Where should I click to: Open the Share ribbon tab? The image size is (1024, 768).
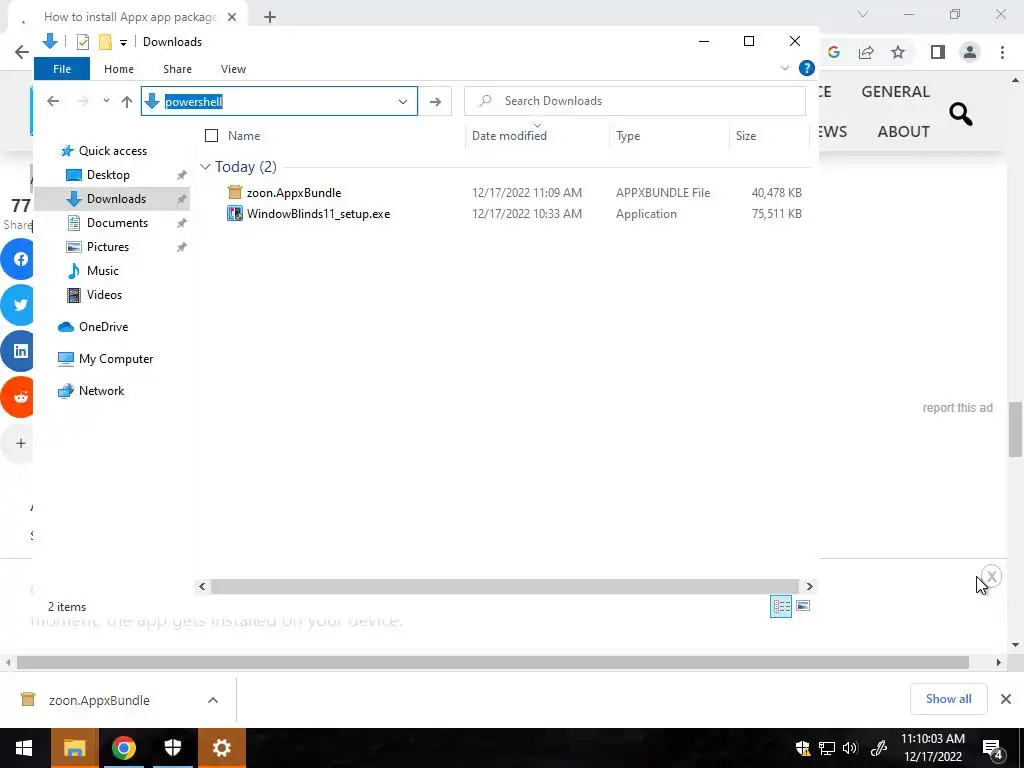[x=178, y=69]
